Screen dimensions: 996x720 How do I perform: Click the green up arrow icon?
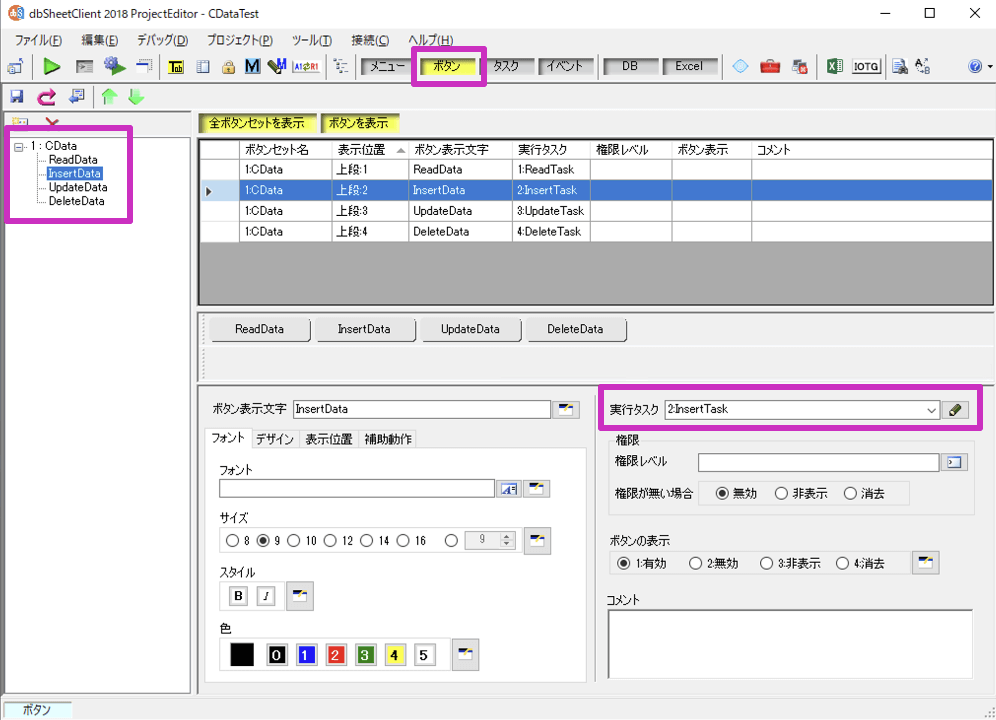(109, 97)
